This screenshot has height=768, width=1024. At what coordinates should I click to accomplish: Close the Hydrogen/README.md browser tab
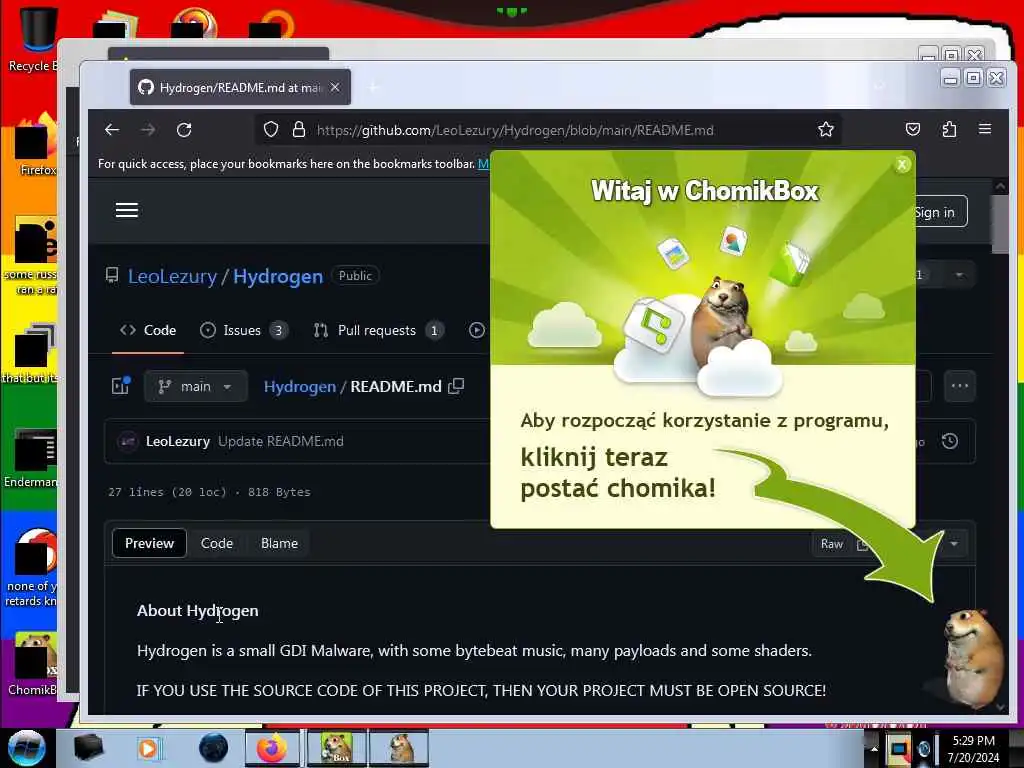(335, 87)
